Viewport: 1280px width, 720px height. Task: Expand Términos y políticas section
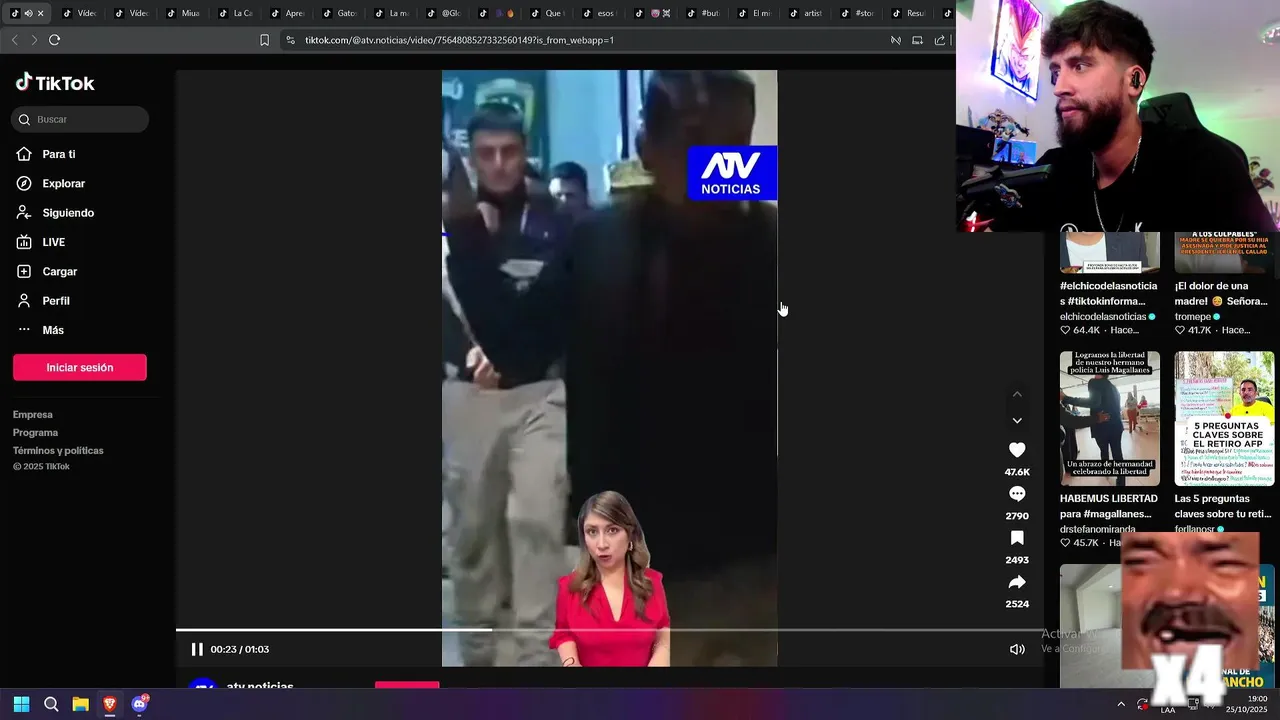click(58, 451)
